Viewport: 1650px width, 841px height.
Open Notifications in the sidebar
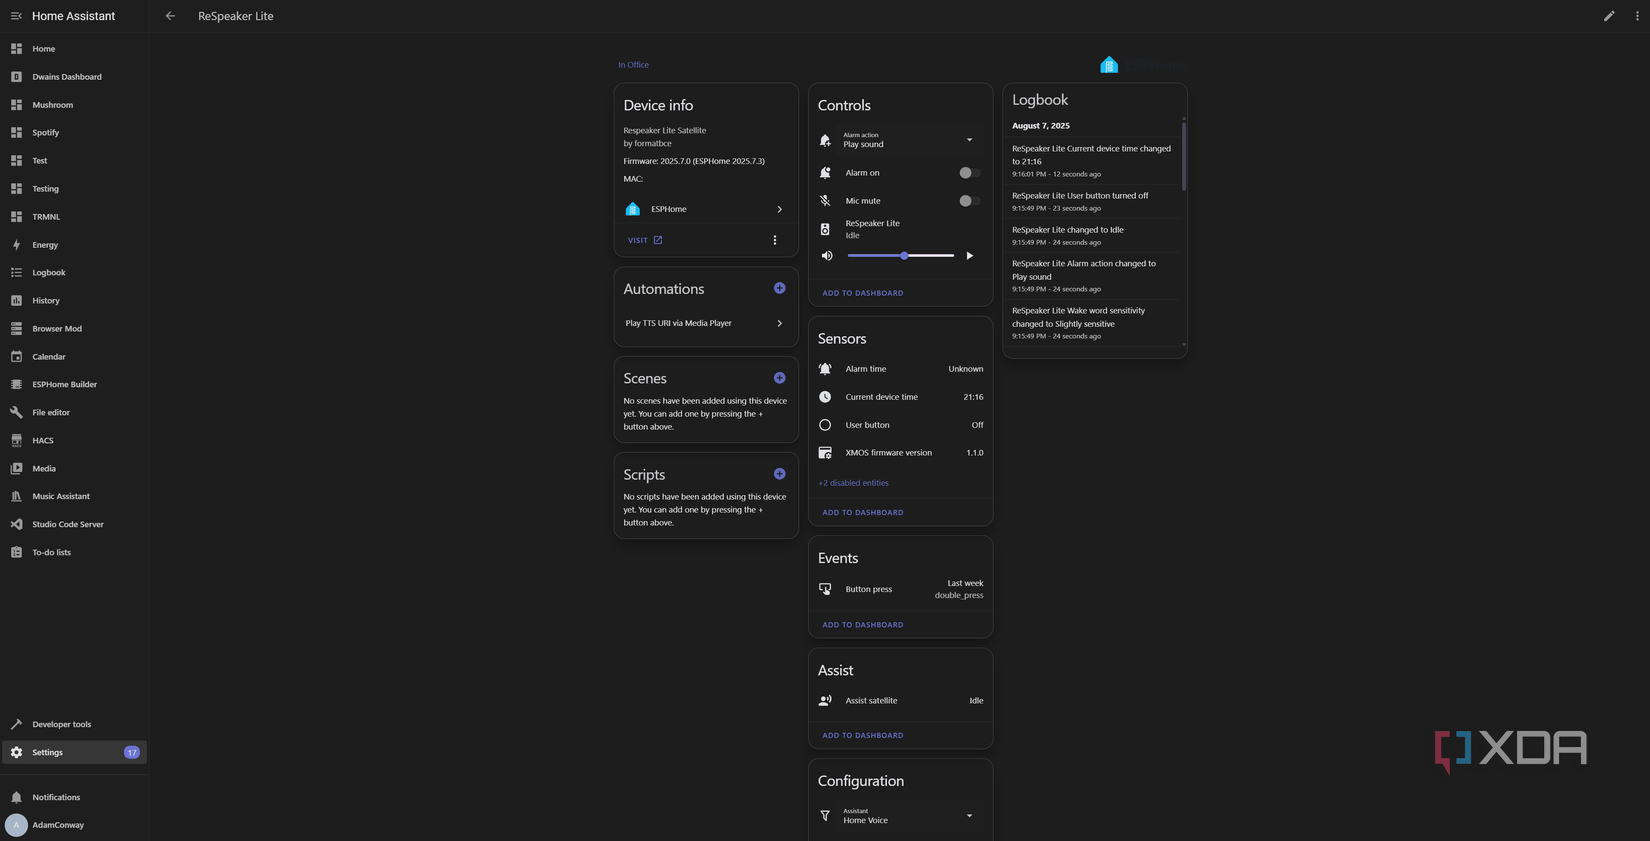coord(74,797)
